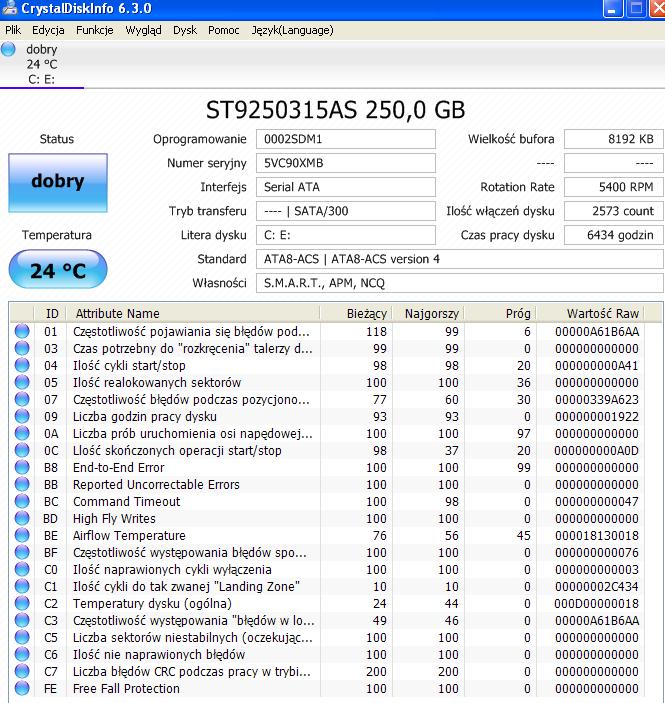Screen dimensions: 665x703
Task: Click the drive letter field C: E:
Action: 345,235
